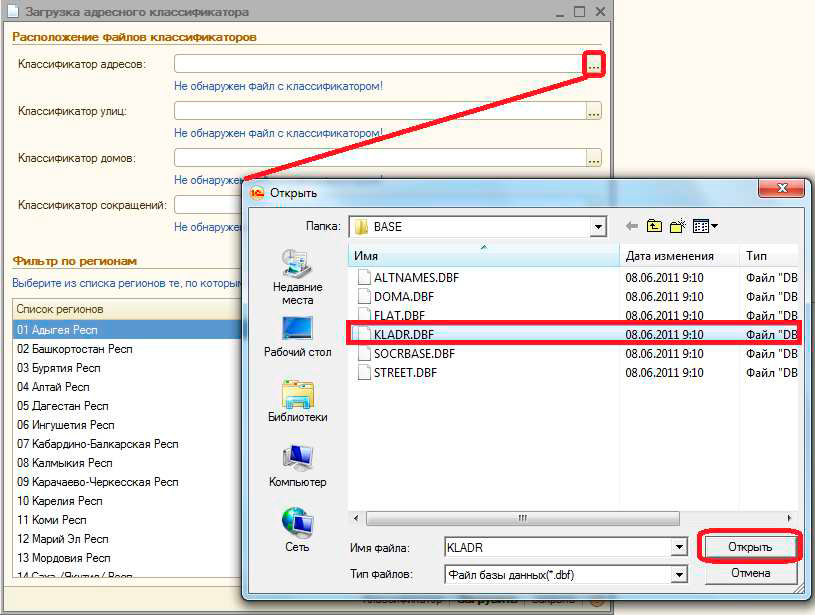Click browse button for Классификатор адресов
Screen dimensions: 815x615
coord(594,64)
